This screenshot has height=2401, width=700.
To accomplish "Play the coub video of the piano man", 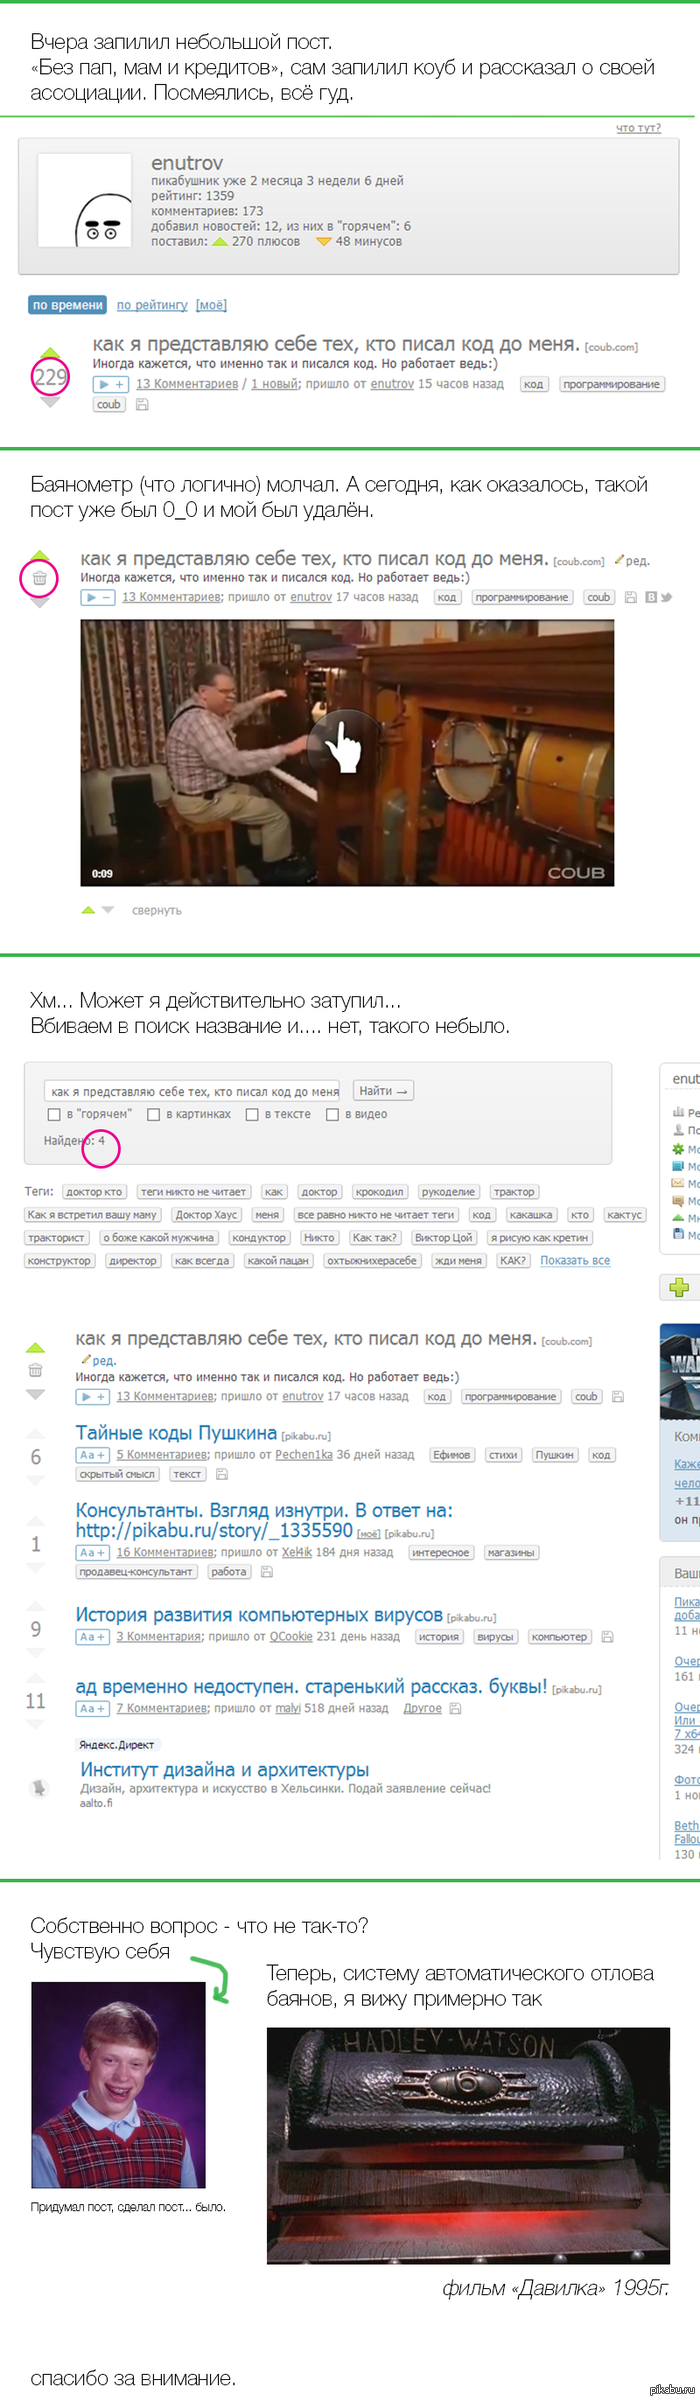I will pos(347,752).
